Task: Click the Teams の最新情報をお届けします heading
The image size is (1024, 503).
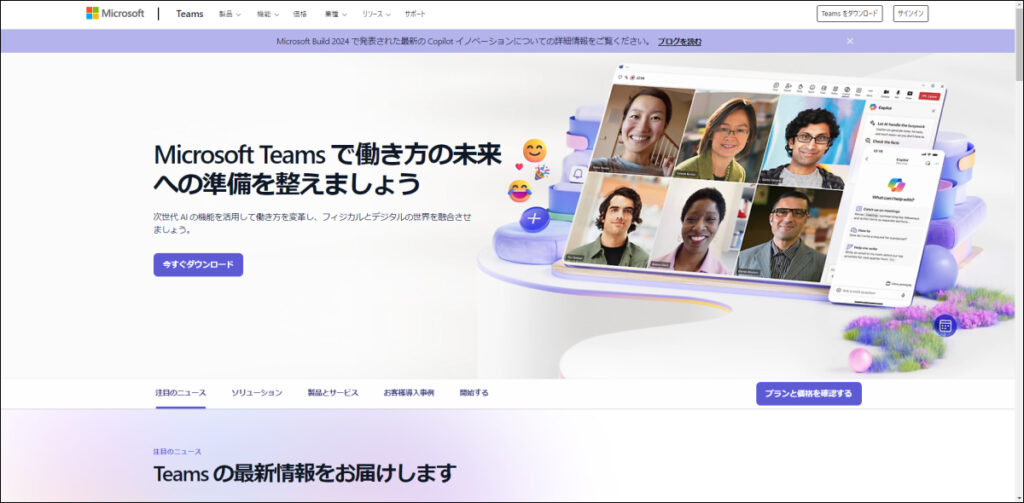Action: click(x=304, y=473)
